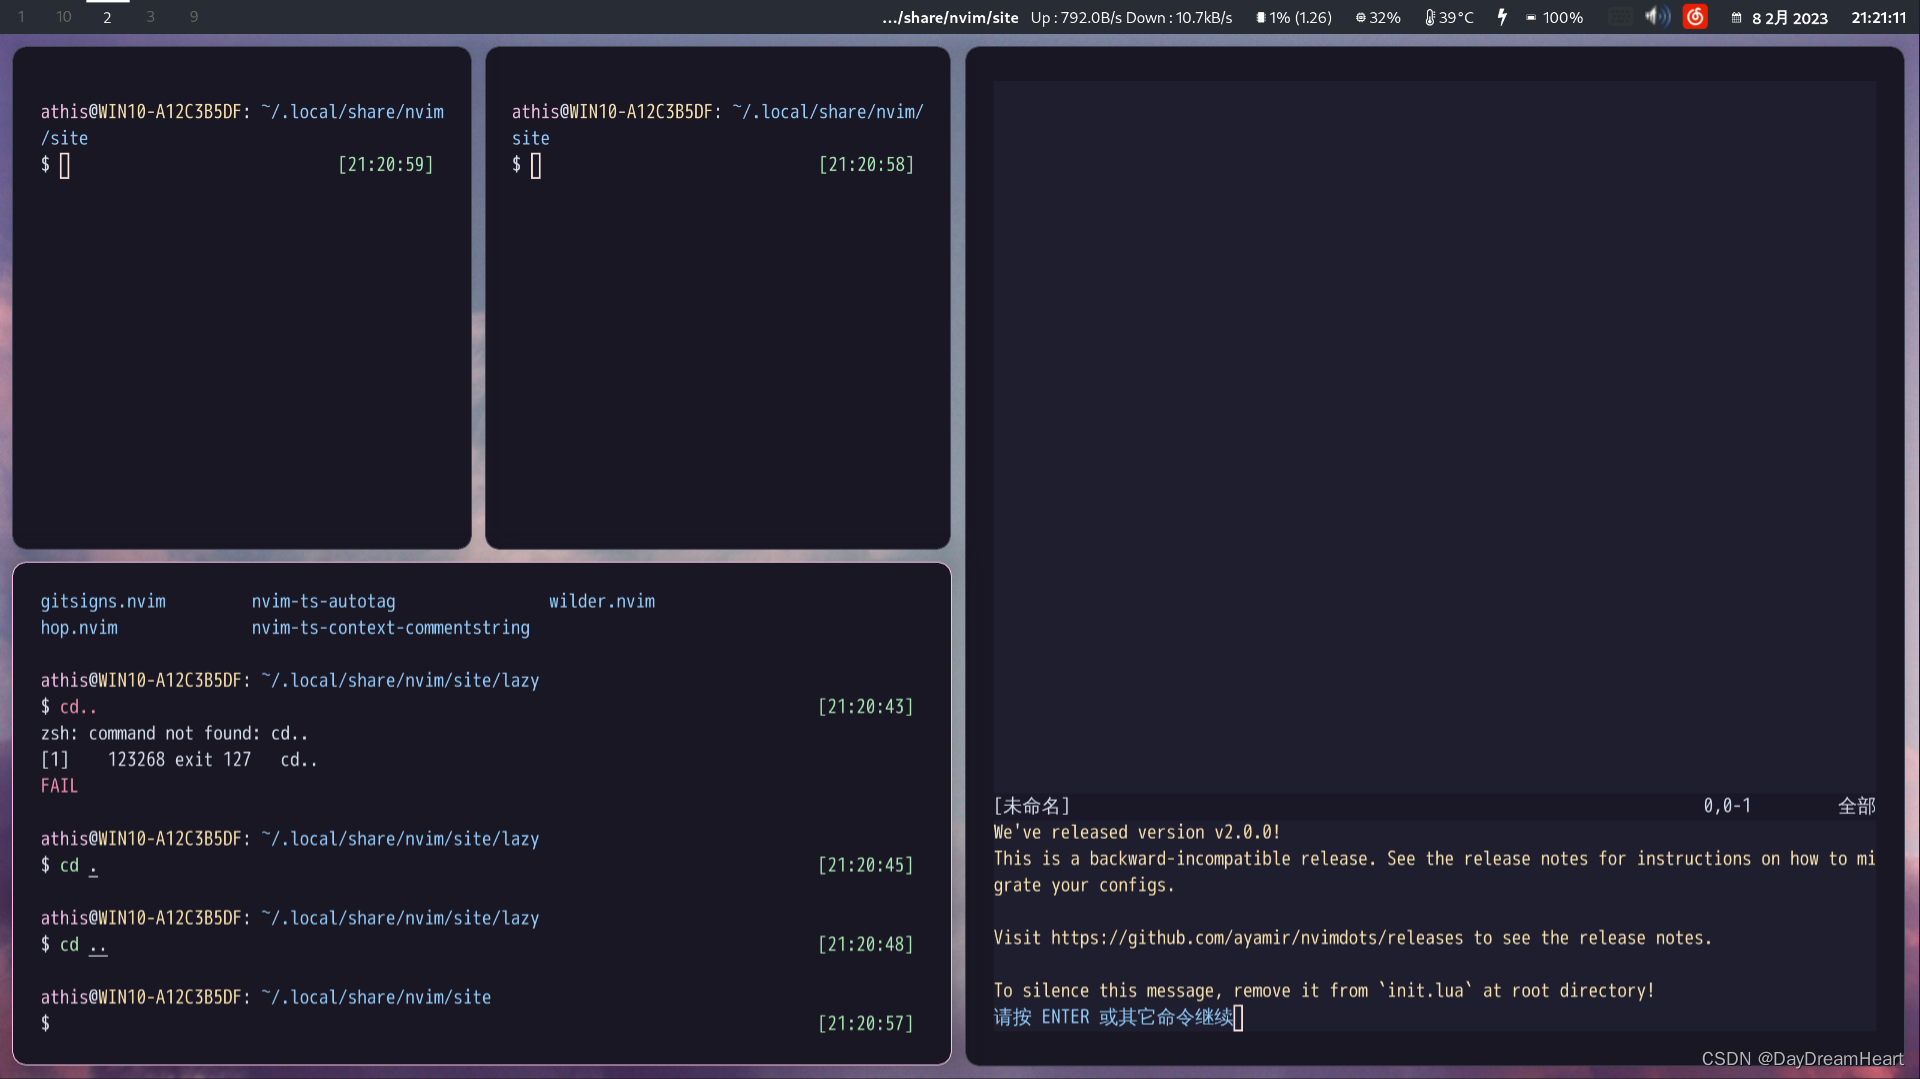Click the lightning bolt power icon
This screenshot has height=1079, width=1920.
click(1502, 17)
